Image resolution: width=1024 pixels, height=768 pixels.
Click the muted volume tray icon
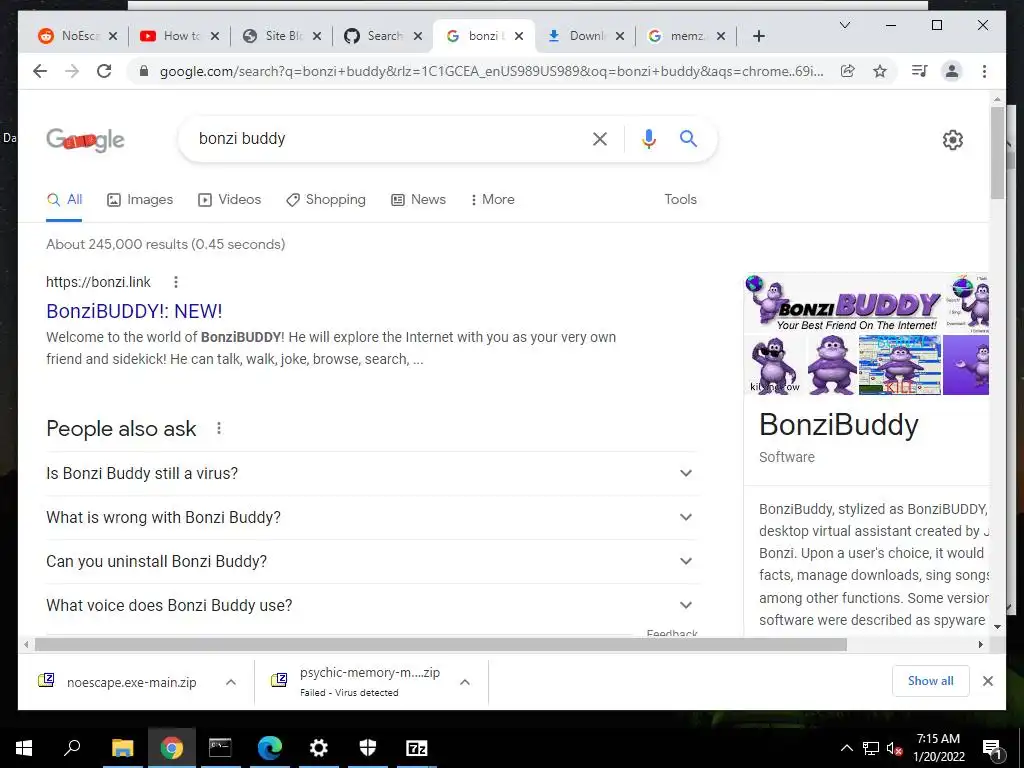[895, 748]
